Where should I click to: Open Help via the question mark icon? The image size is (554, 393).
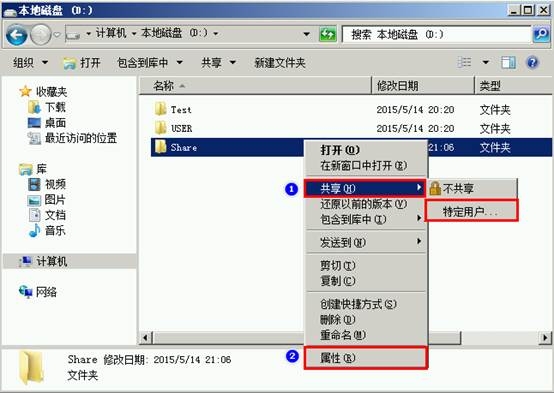click(532, 63)
